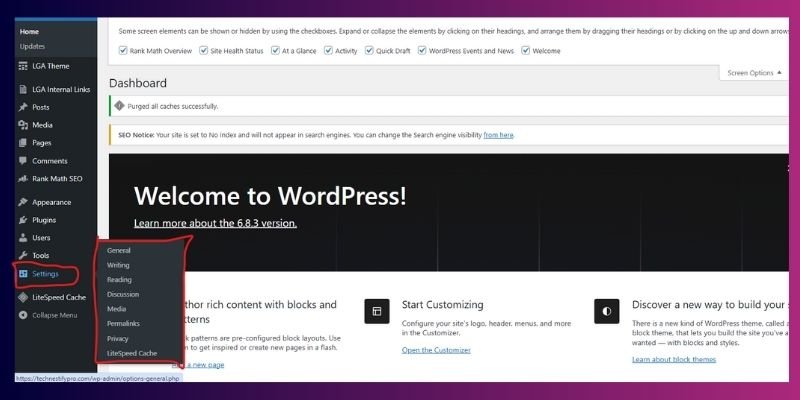Select Writing in Settings flyout
Image resolution: width=800 pixels, height=400 pixels.
coord(118,265)
